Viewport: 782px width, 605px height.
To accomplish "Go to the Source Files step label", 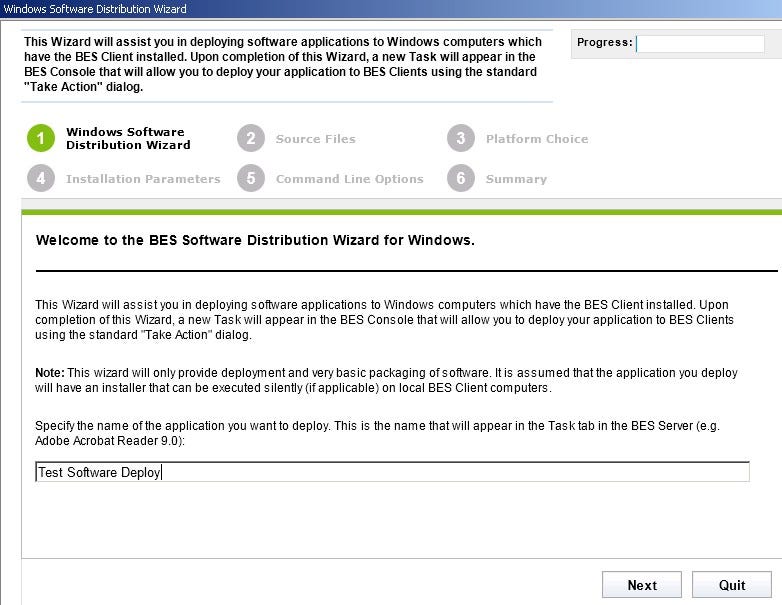I will click(316, 139).
